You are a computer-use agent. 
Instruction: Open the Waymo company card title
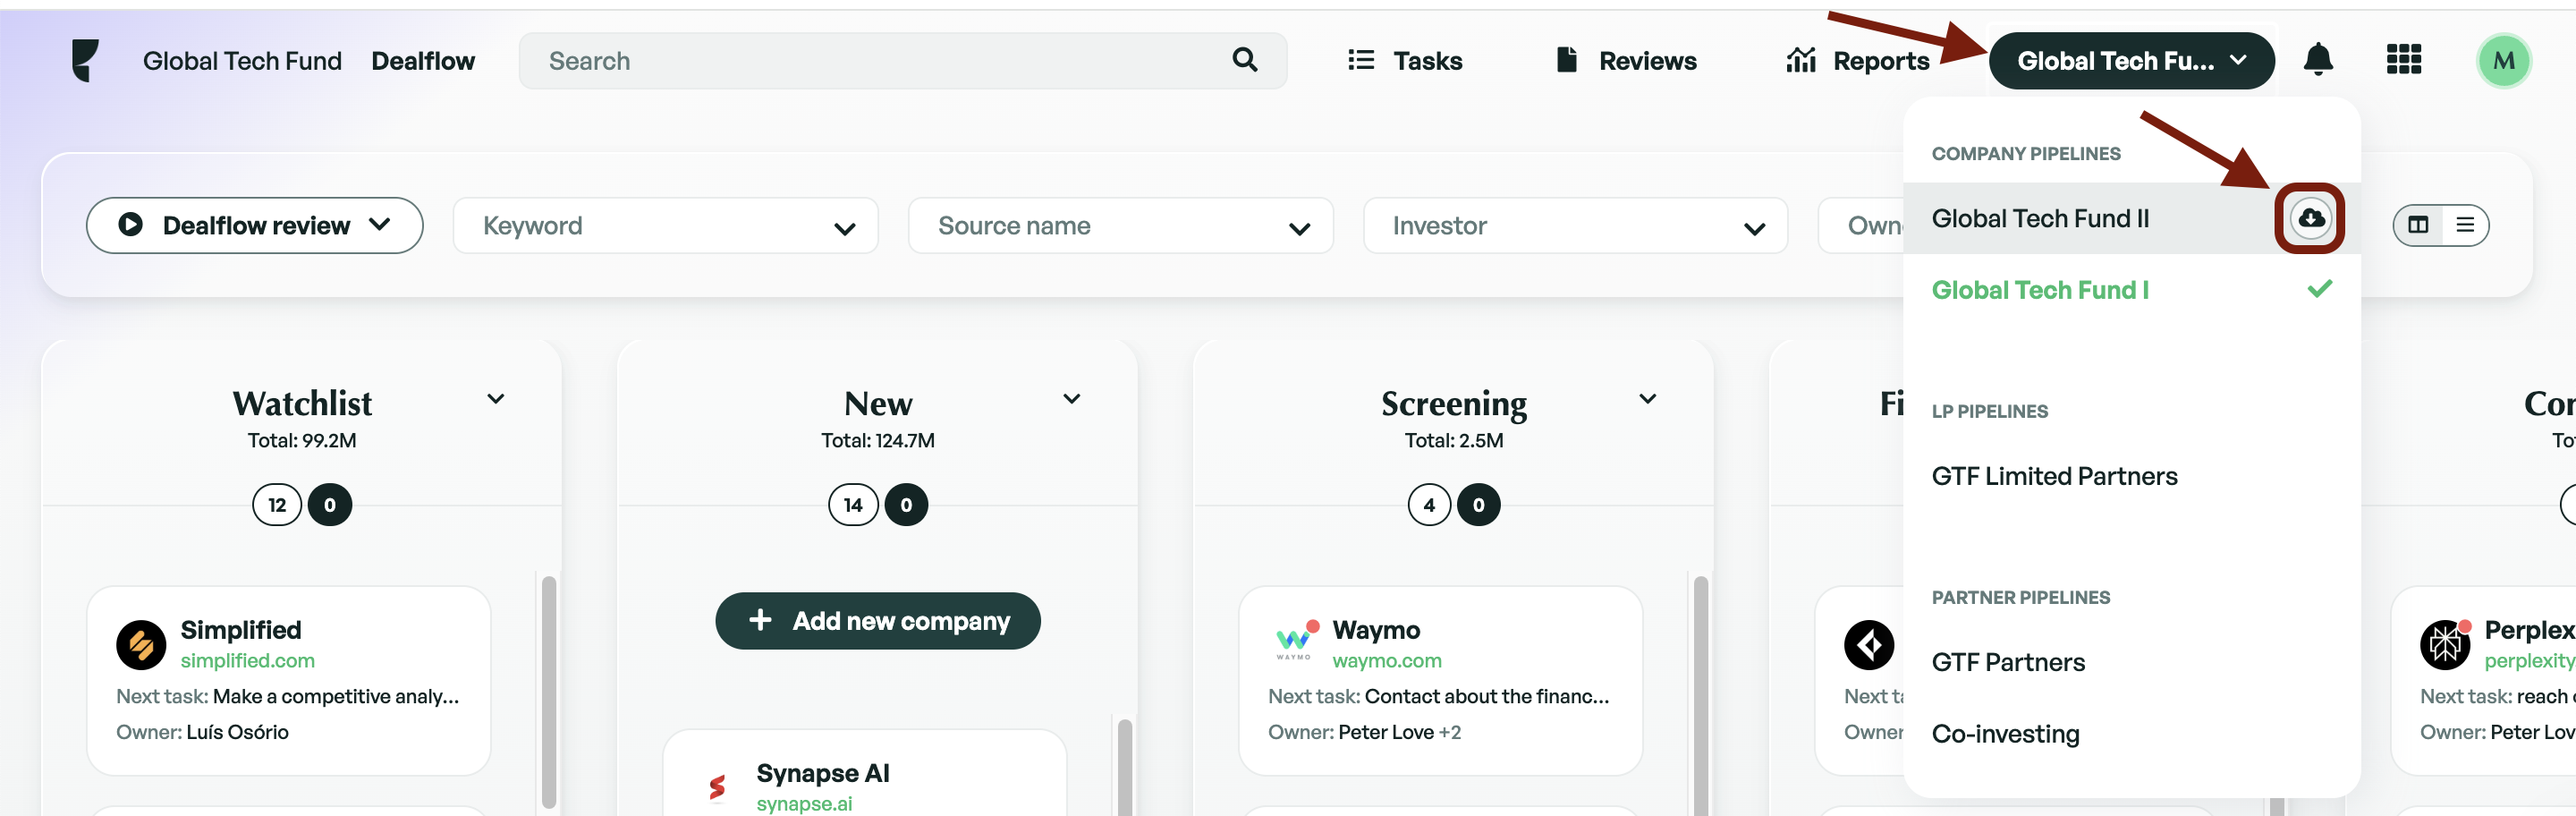(1375, 630)
